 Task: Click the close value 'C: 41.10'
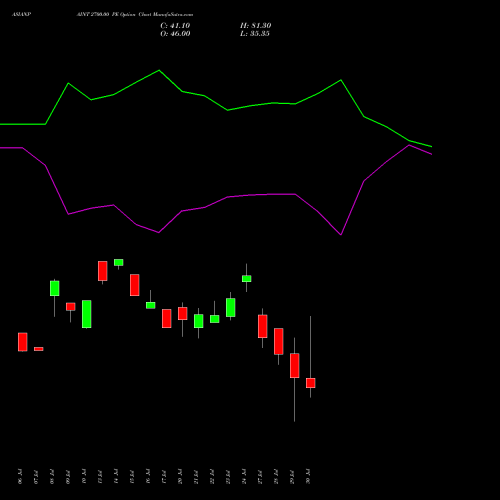click(x=175, y=26)
